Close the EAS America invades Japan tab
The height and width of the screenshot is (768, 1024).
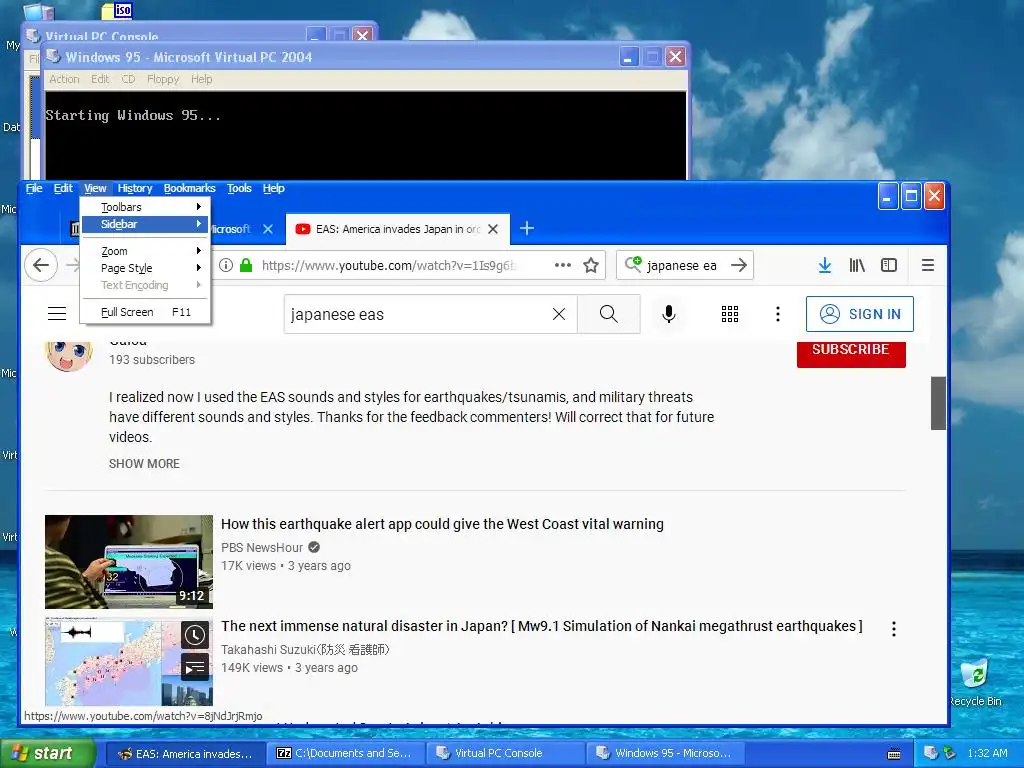[x=493, y=229]
